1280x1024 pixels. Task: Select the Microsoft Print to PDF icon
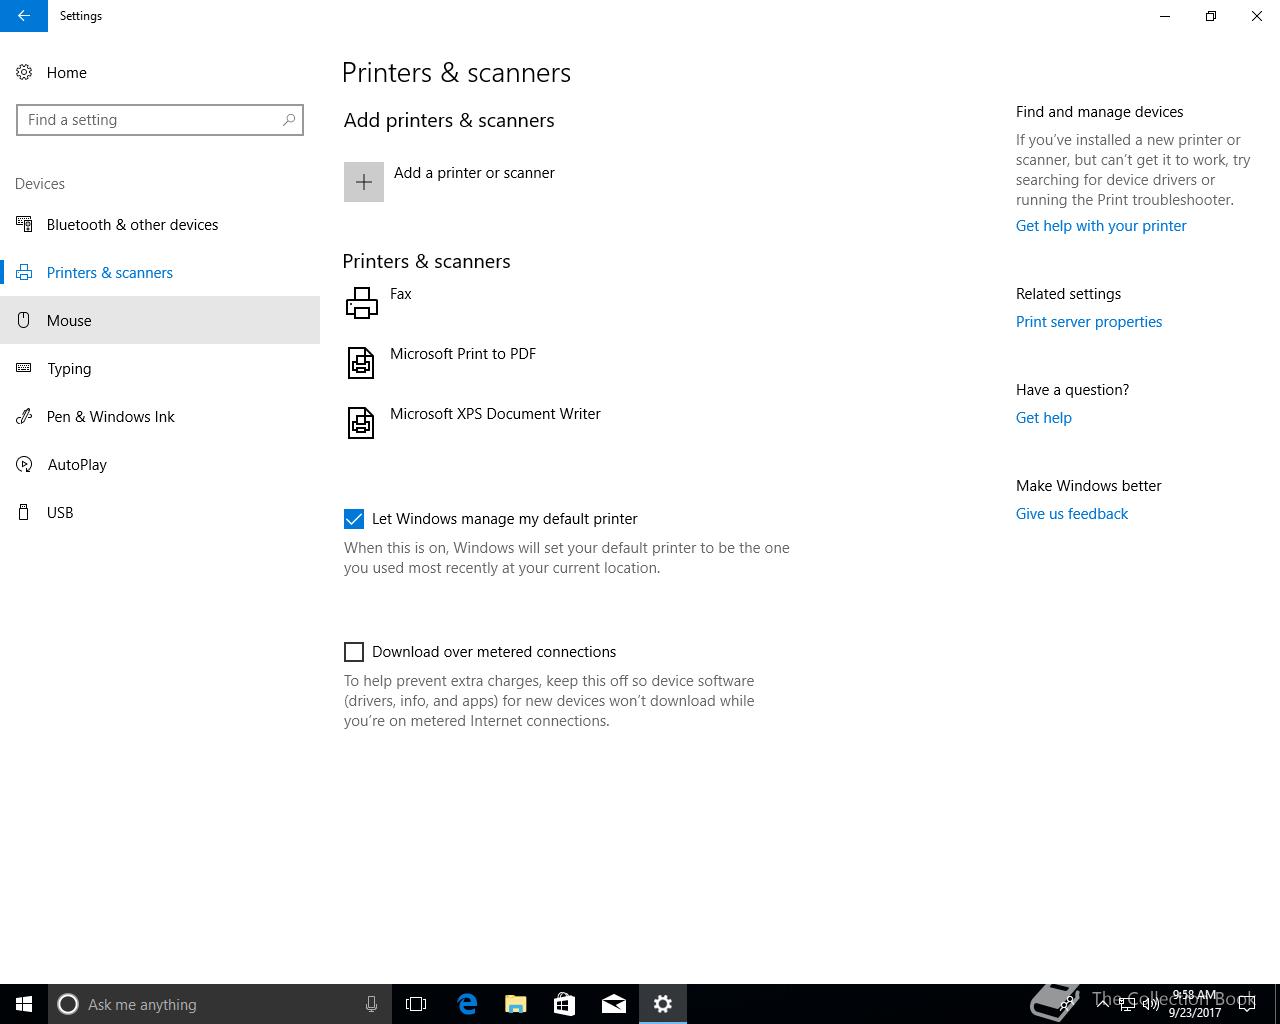(361, 362)
